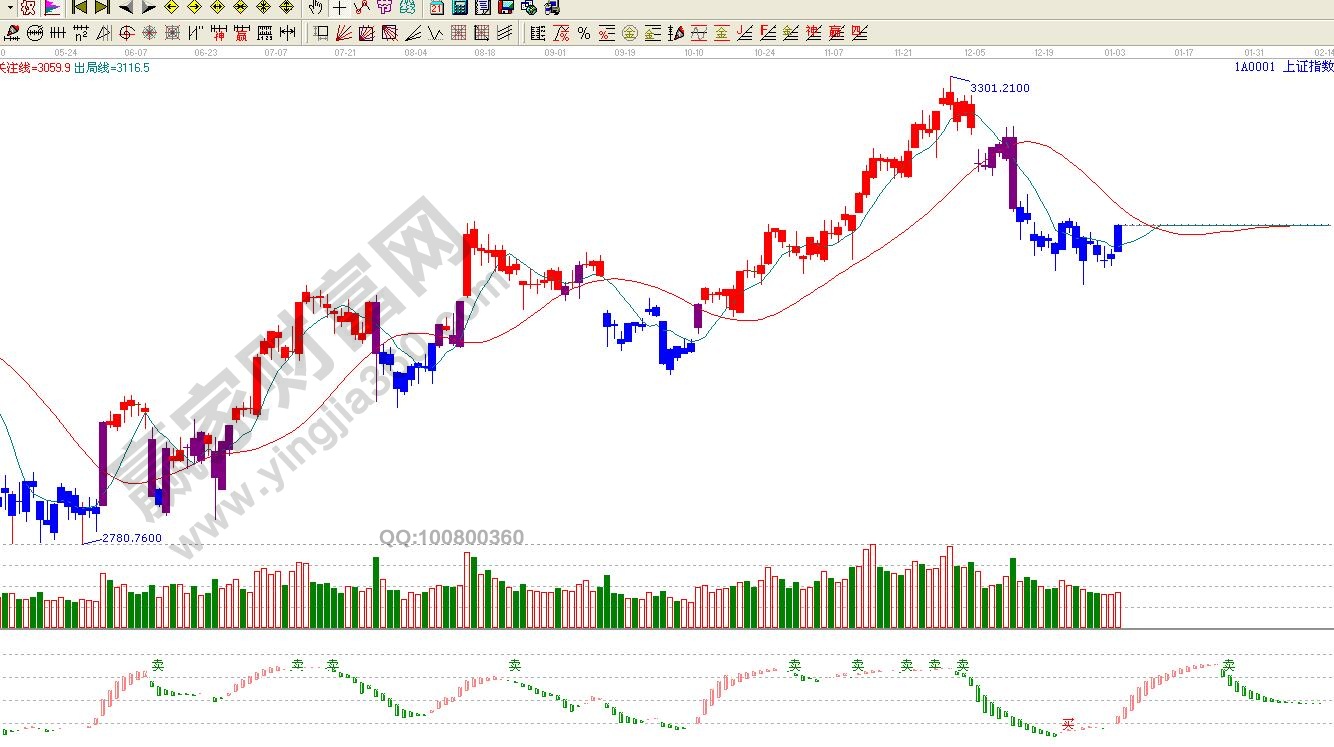Open the calculator tool
1334x747 pixels.
[x=460, y=8]
